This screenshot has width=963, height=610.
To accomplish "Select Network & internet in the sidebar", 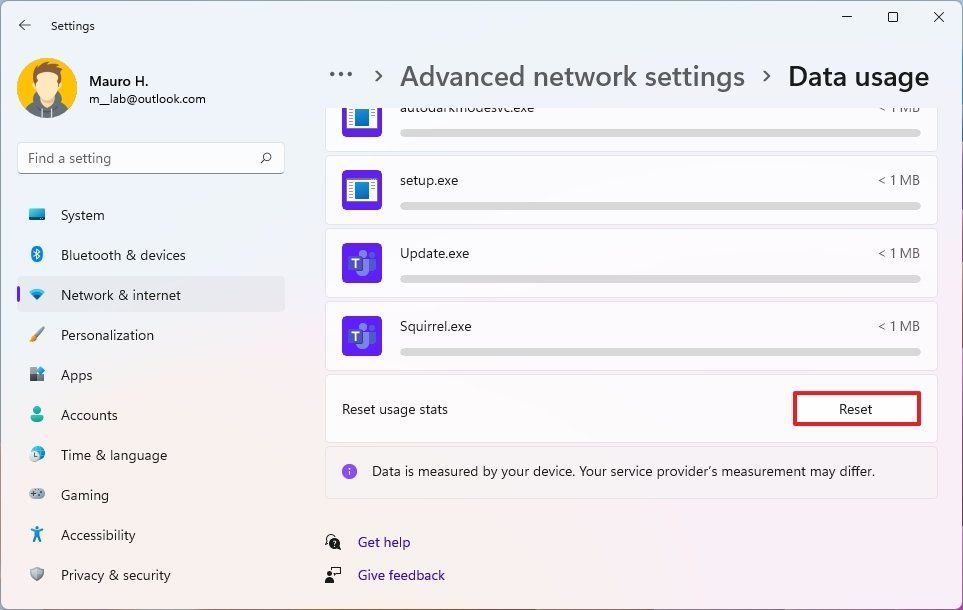I will click(x=120, y=295).
